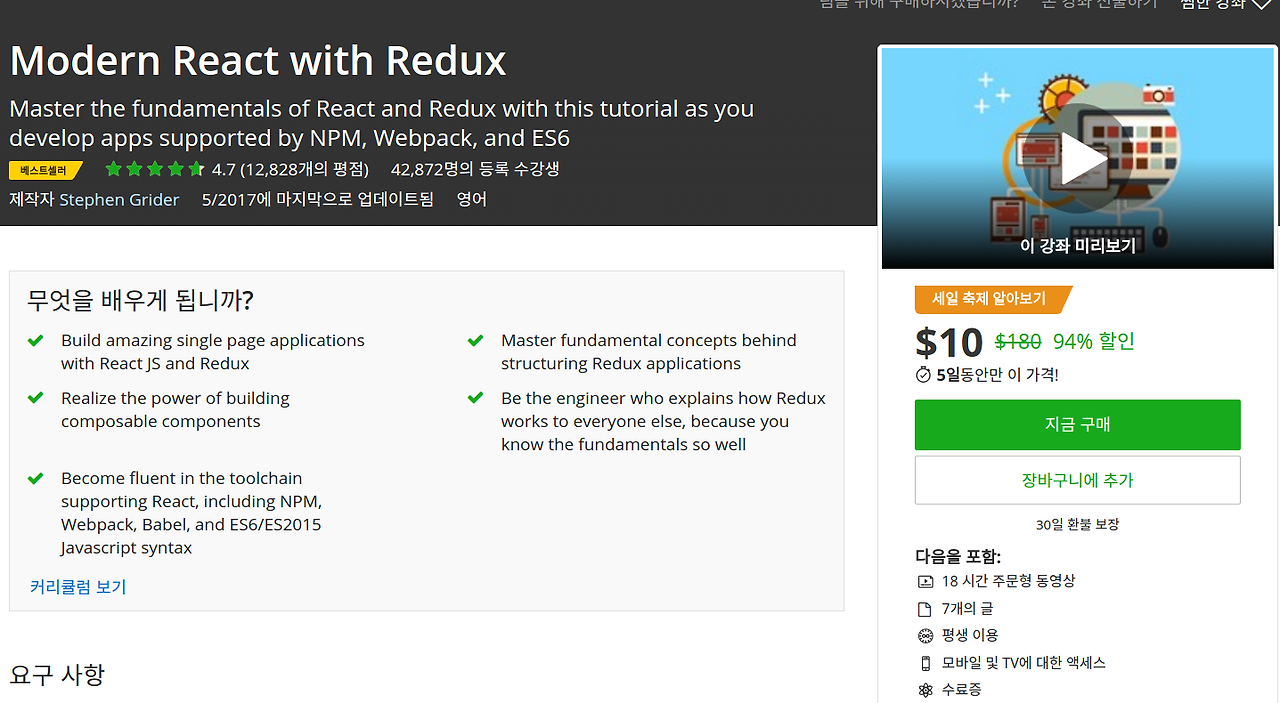Click the 94% 할인 discount text
1280x703 pixels.
(x=1094, y=341)
